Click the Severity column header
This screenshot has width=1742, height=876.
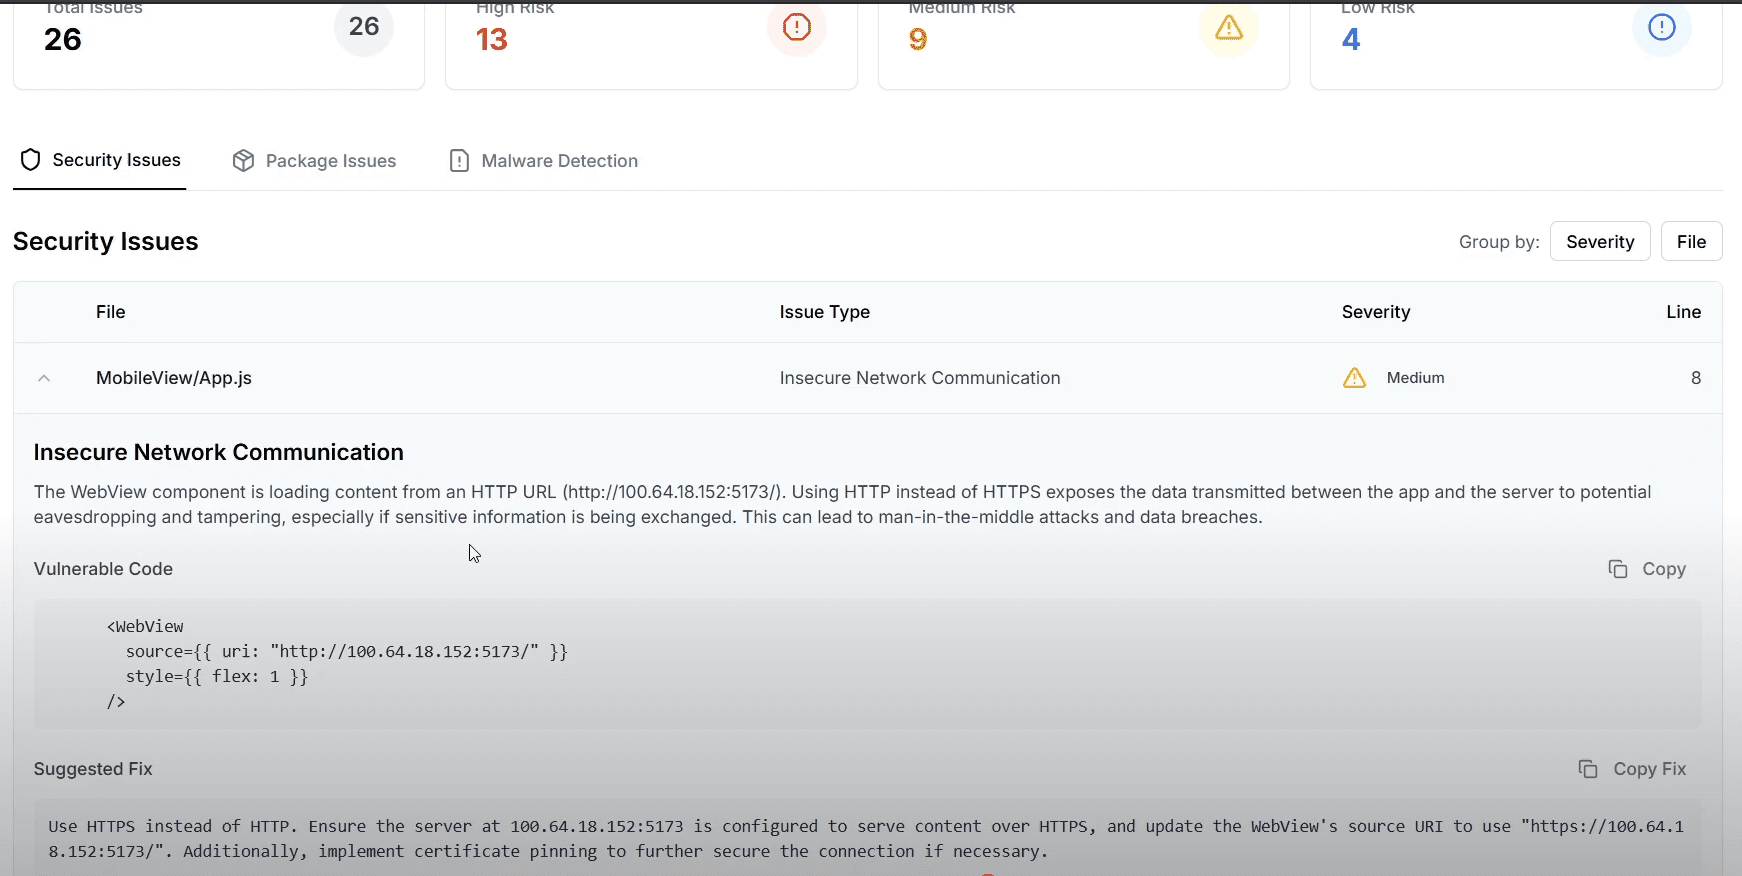(1376, 312)
